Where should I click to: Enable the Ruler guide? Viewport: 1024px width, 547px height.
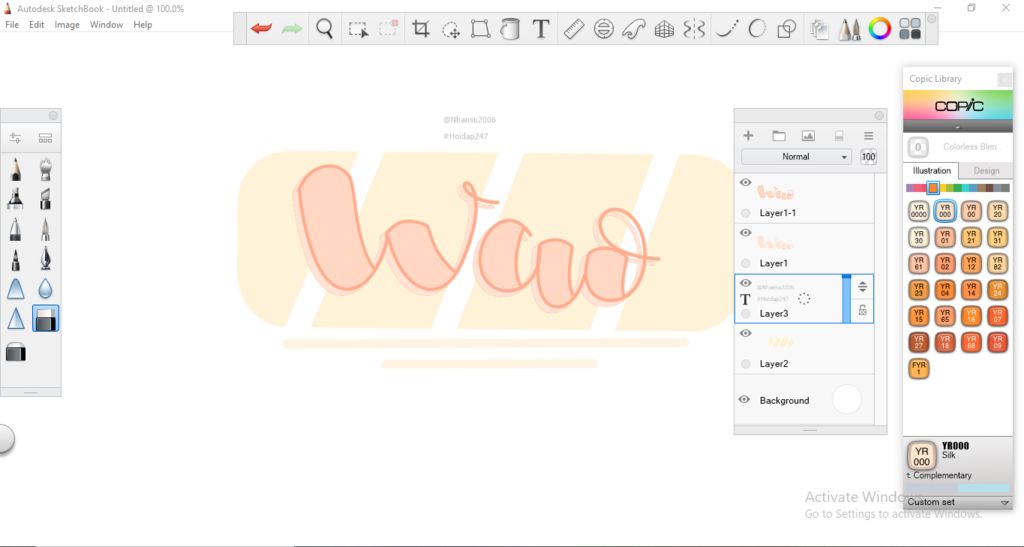click(x=573, y=29)
